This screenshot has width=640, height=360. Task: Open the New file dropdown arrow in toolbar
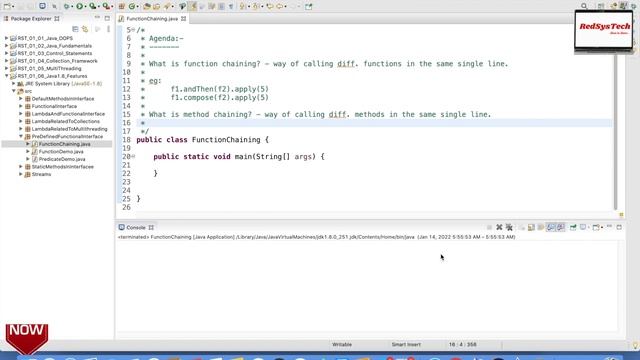(x=13, y=7)
